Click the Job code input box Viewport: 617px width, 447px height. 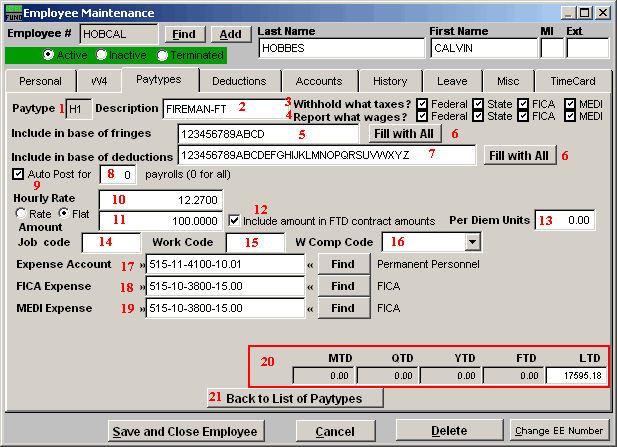[111, 242]
